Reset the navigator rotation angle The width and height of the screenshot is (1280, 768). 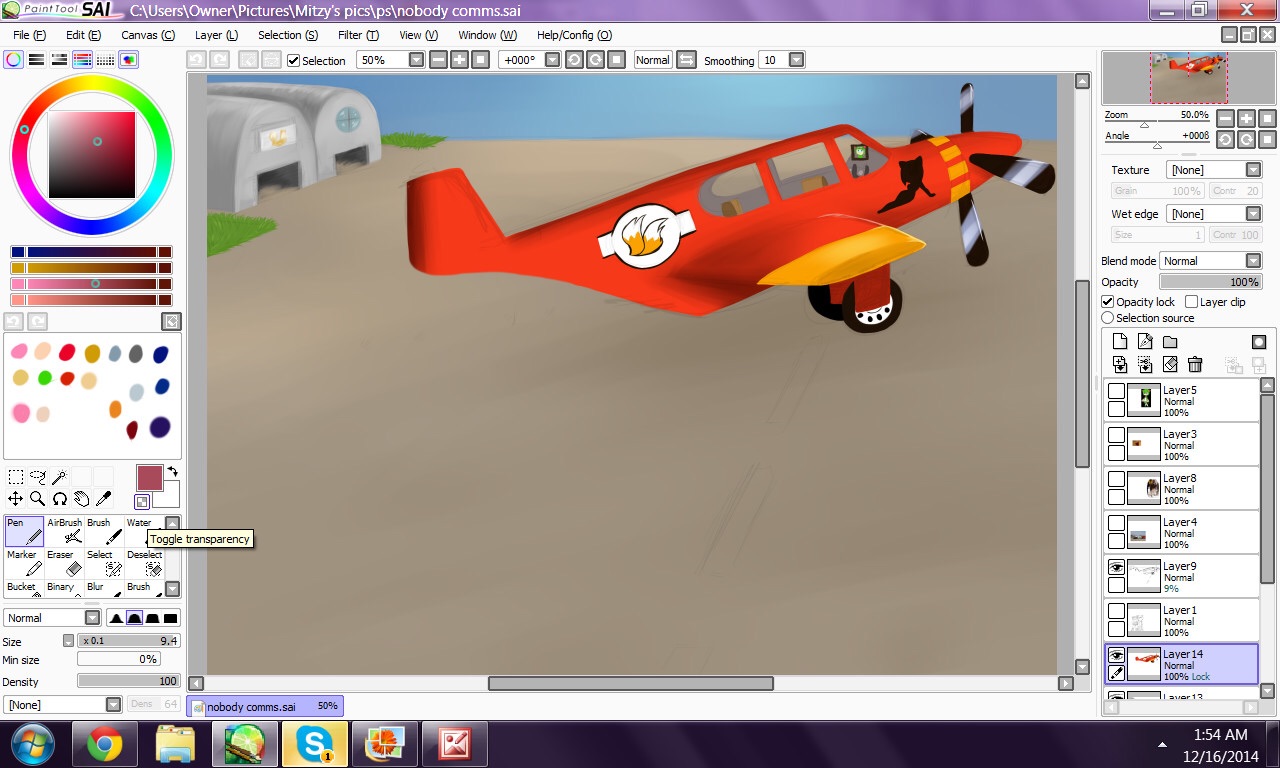(1267, 140)
